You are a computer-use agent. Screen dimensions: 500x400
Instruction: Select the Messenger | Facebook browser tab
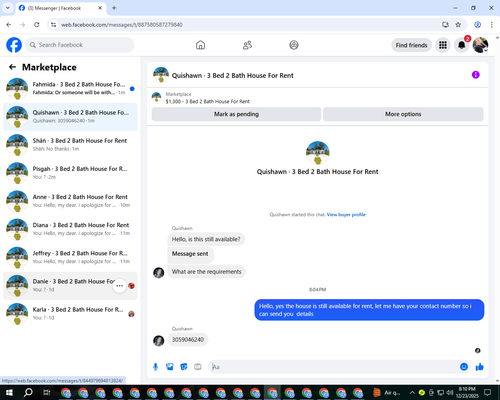(61, 8)
